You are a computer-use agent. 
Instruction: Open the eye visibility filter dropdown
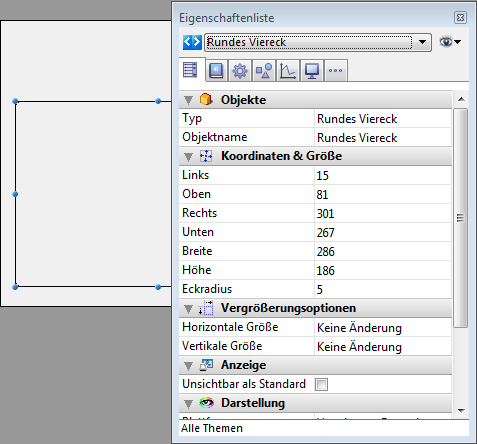click(450, 42)
